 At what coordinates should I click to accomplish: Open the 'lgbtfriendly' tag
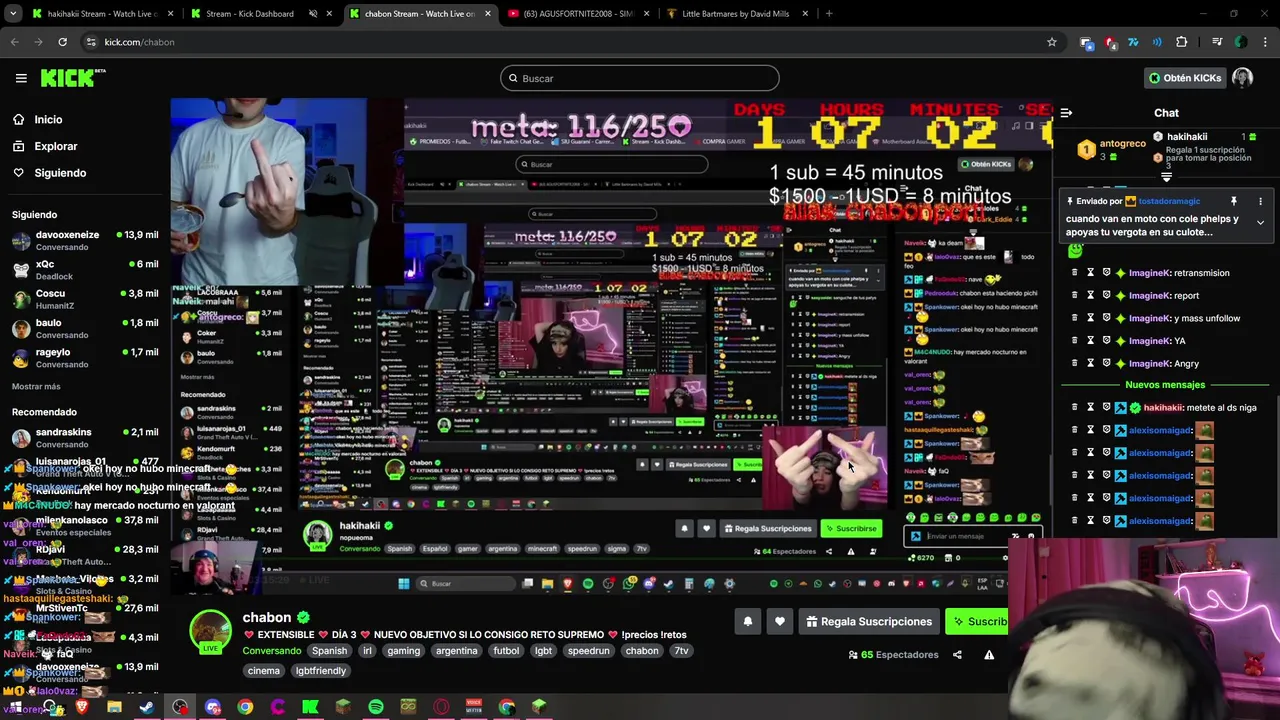(320, 671)
